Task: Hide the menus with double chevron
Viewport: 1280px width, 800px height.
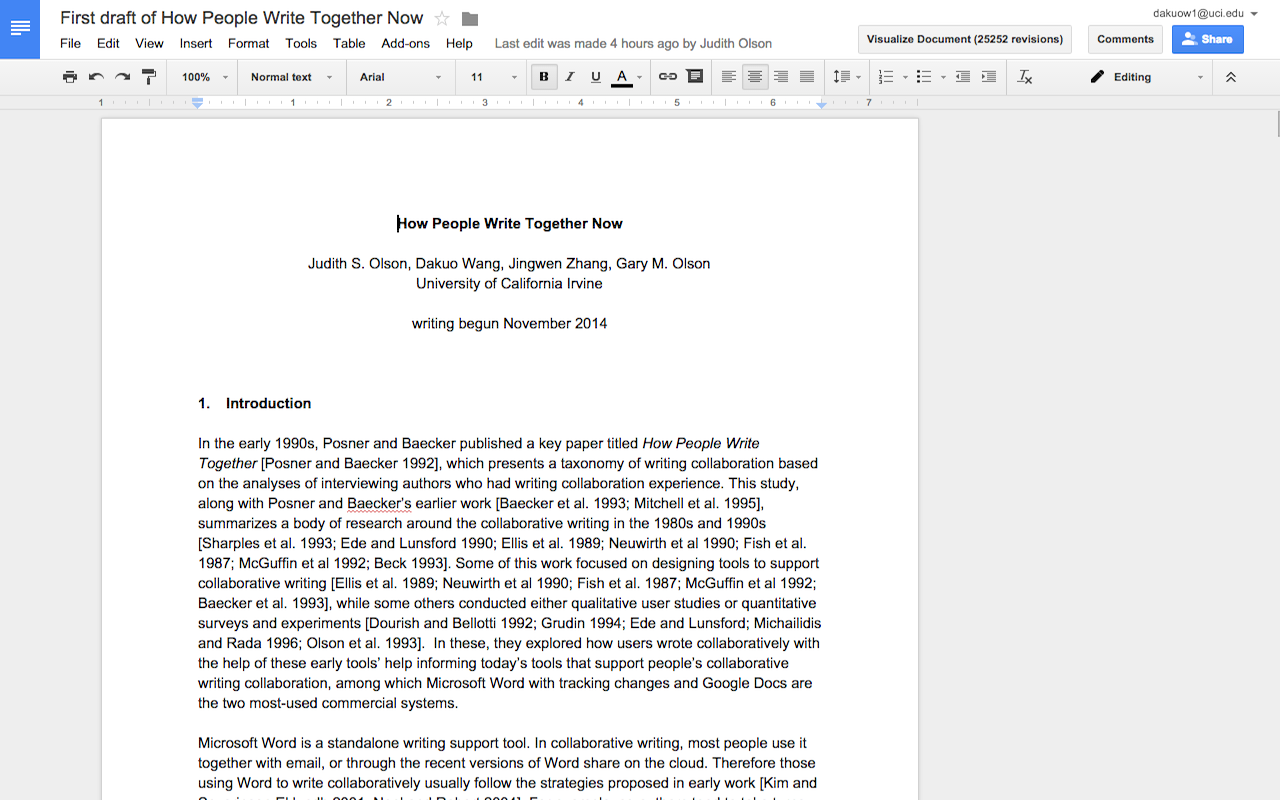Action: click(1231, 77)
